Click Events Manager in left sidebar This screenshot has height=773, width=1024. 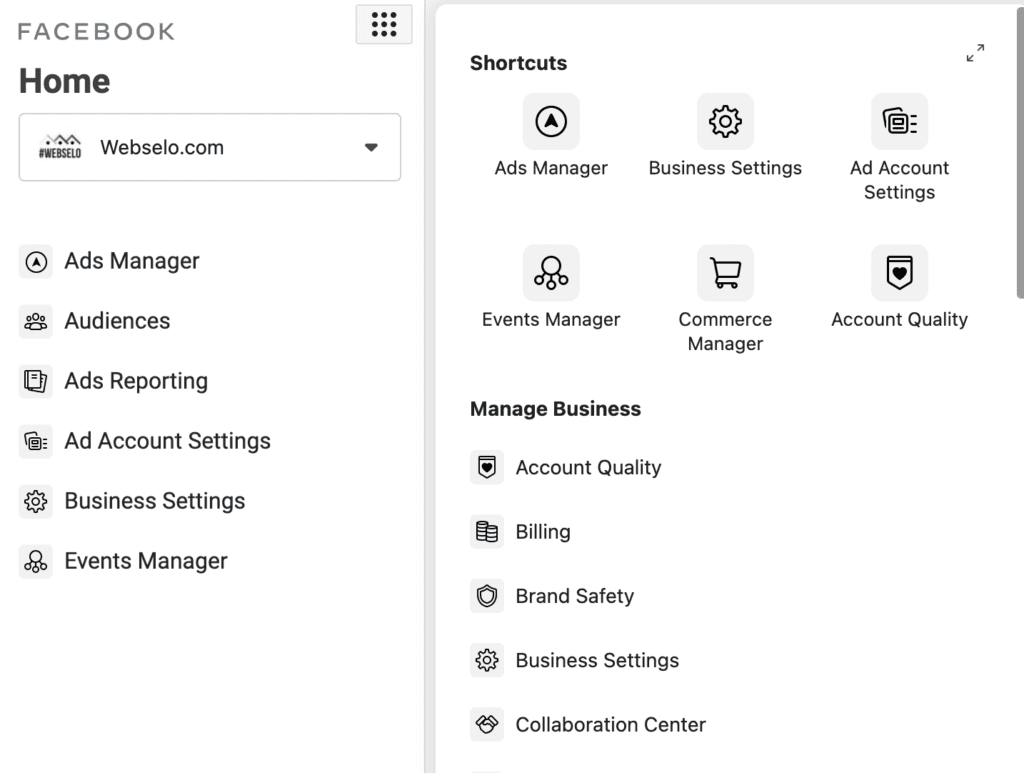click(x=146, y=561)
